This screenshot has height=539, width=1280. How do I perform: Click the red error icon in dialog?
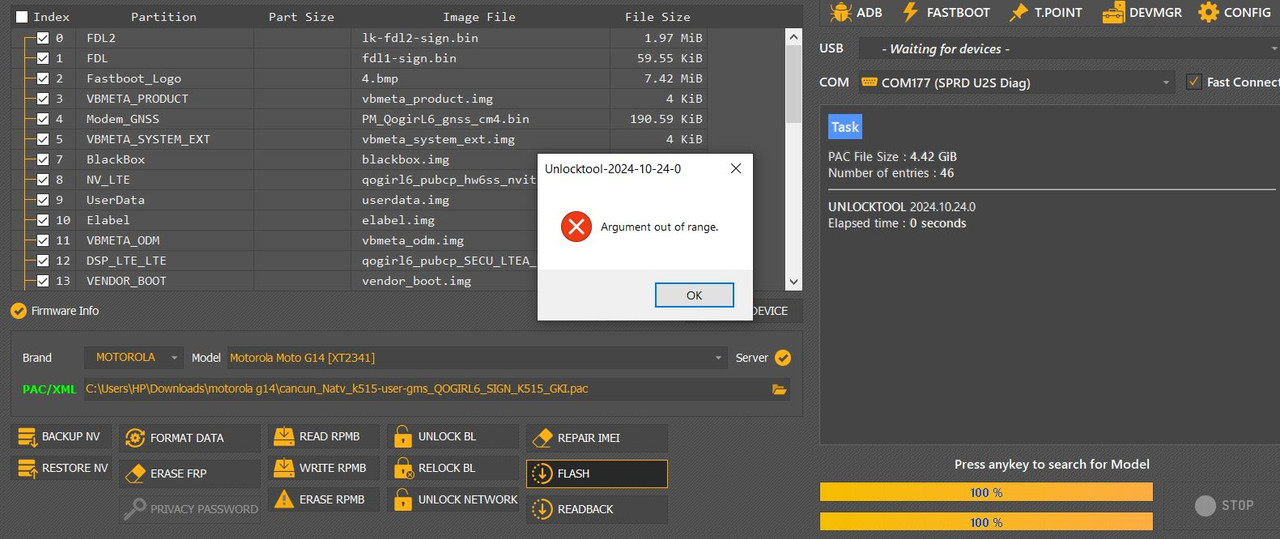(x=575, y=227)
